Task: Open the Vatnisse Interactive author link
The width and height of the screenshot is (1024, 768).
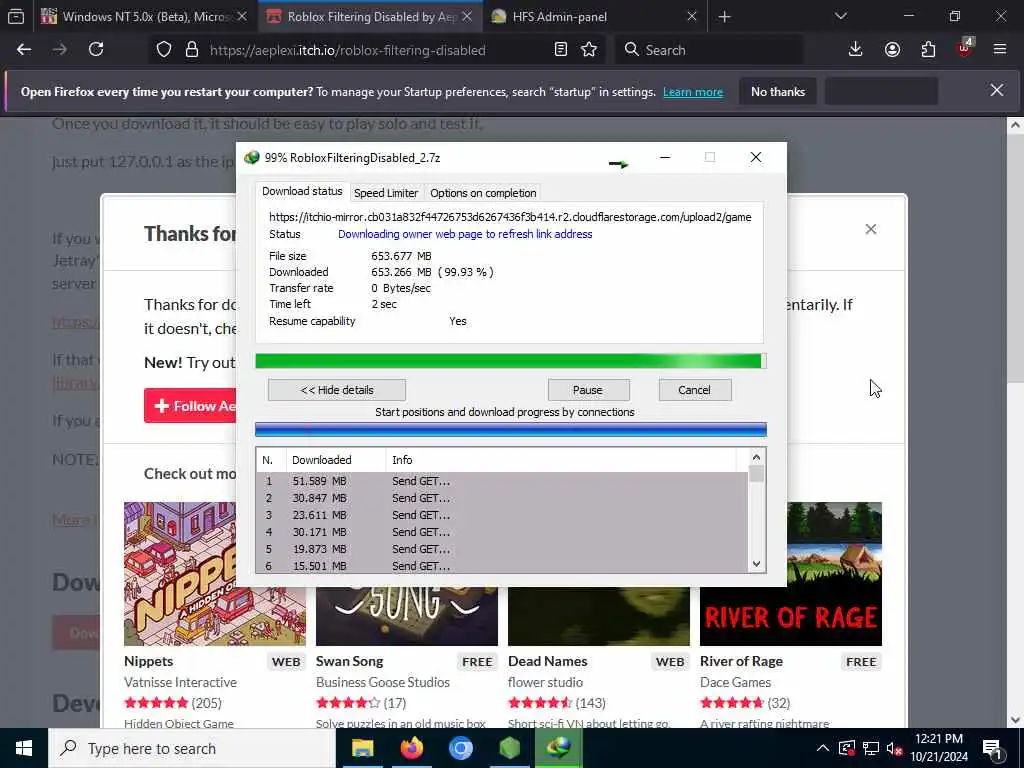Action: (180, 682)
